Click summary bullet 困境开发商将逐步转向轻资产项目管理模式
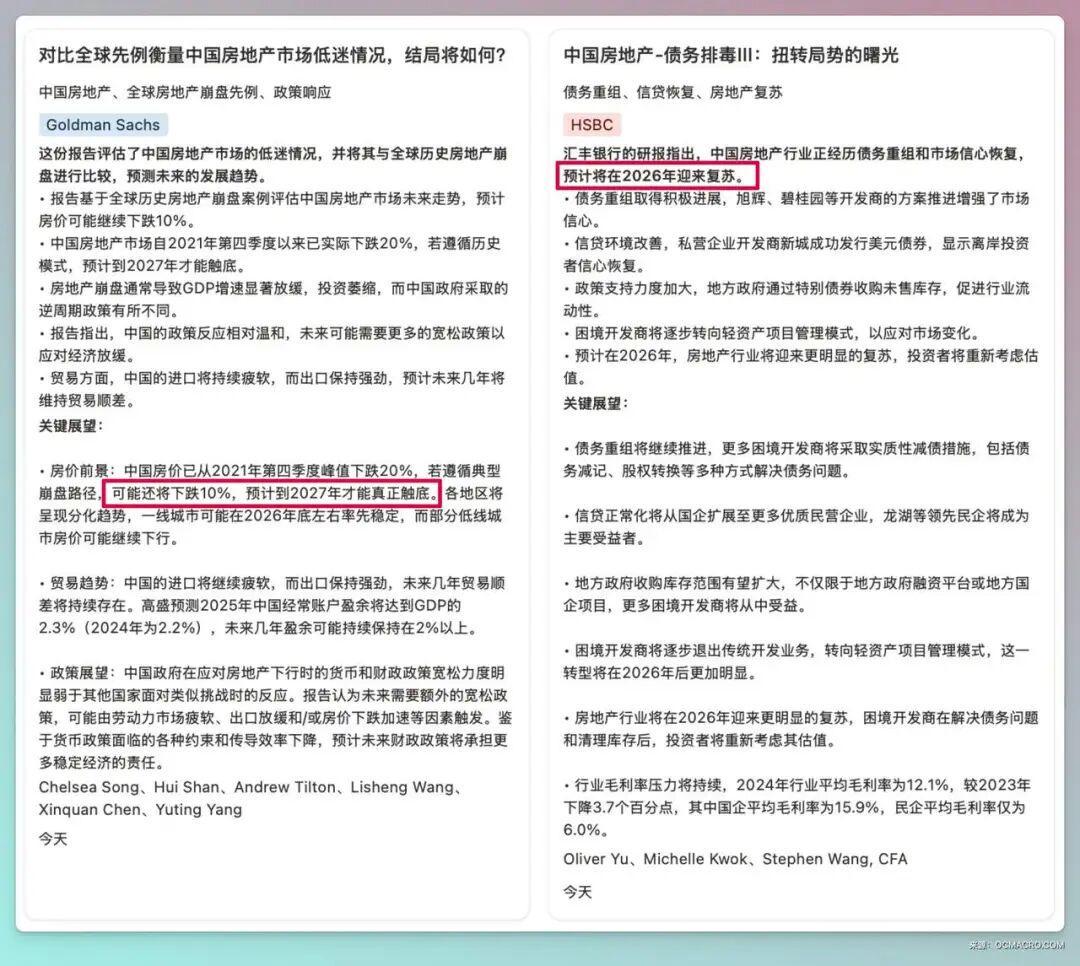This screenshot has height=966, width=1080. click(771, 333)
